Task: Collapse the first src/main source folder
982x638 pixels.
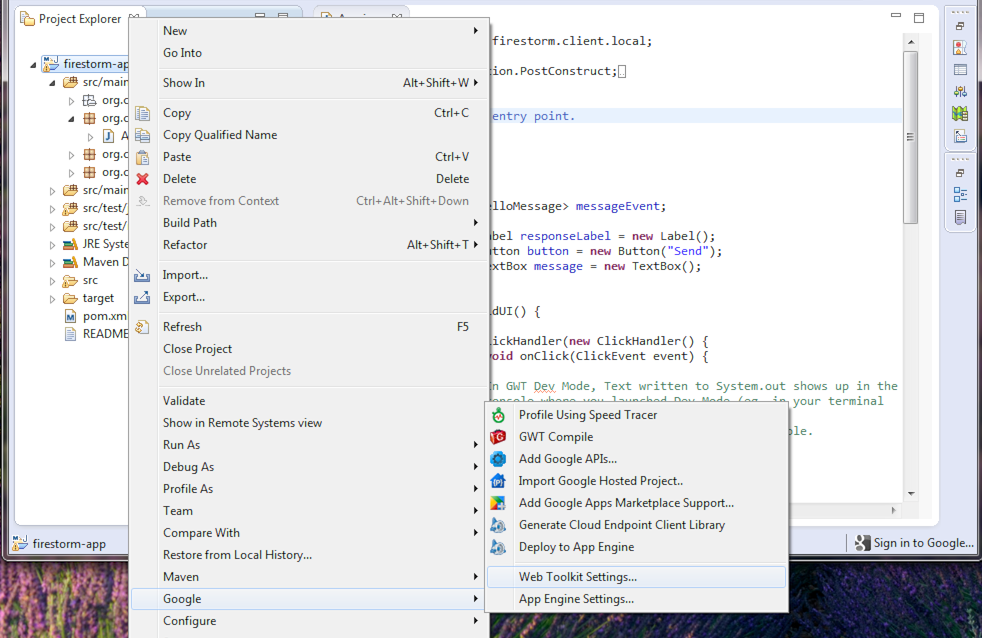Action: pos(52,83)
